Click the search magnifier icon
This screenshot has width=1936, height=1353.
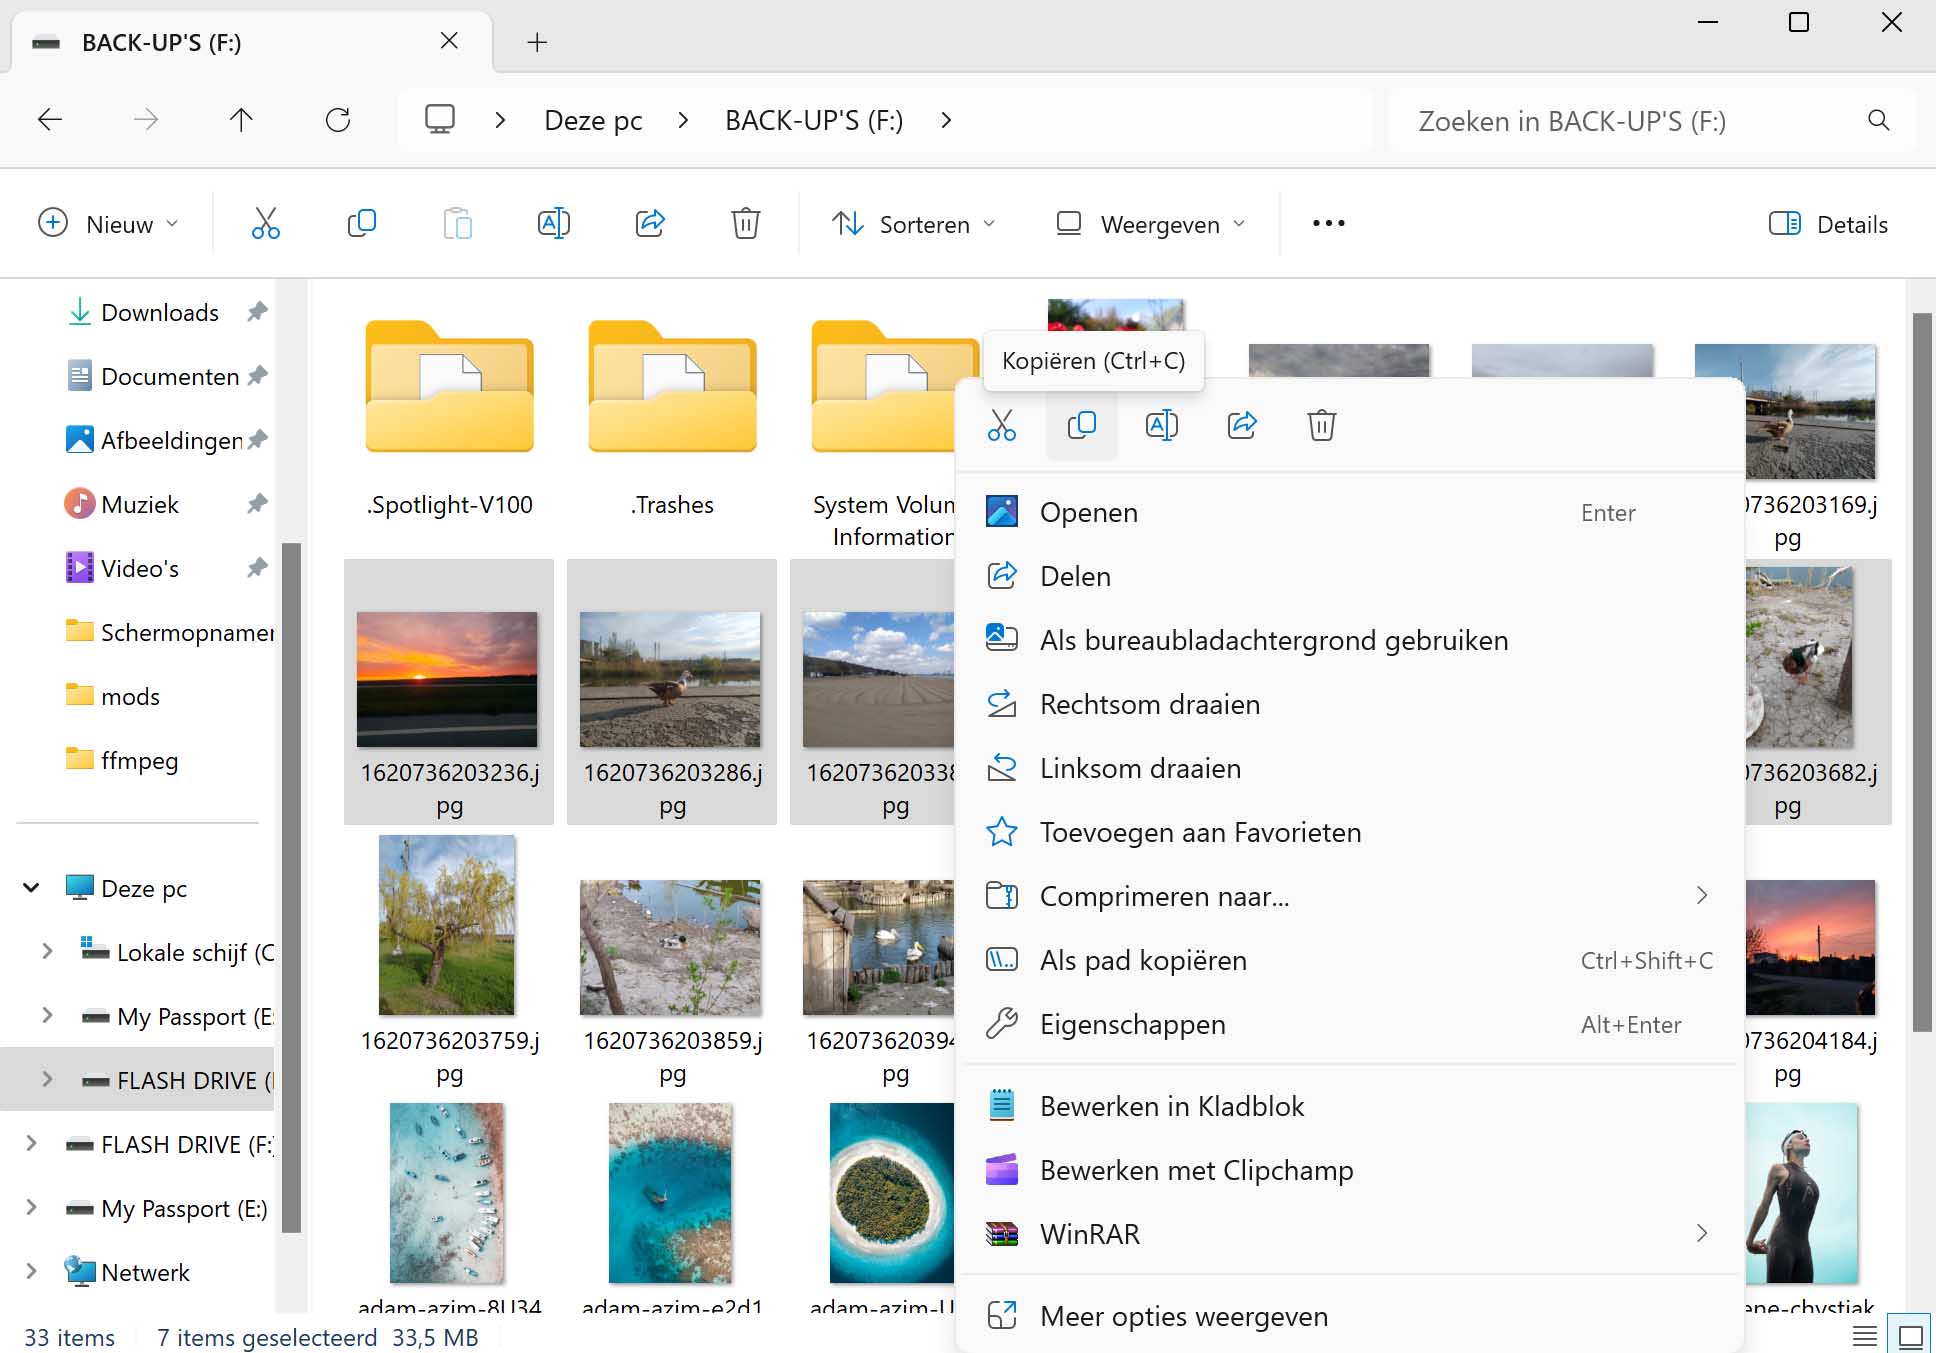[x=1879, y=120]
